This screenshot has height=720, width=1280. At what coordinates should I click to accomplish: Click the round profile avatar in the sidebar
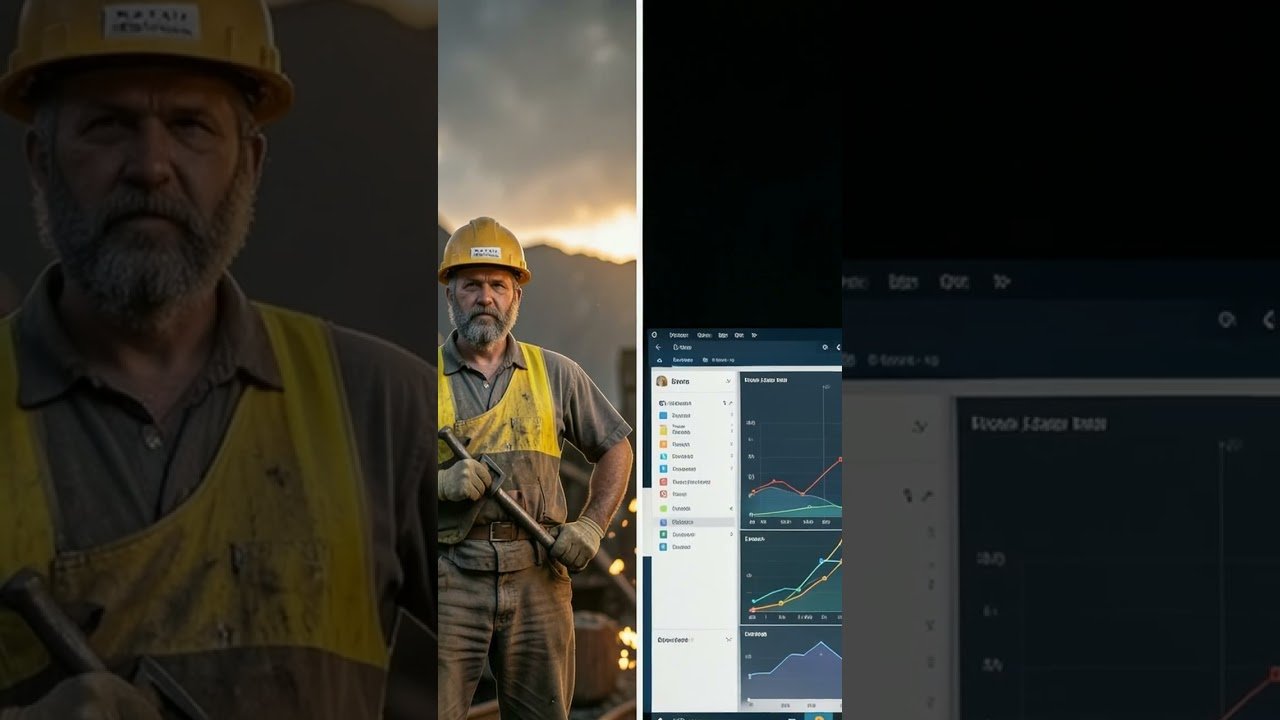click(x=661, y=381)
